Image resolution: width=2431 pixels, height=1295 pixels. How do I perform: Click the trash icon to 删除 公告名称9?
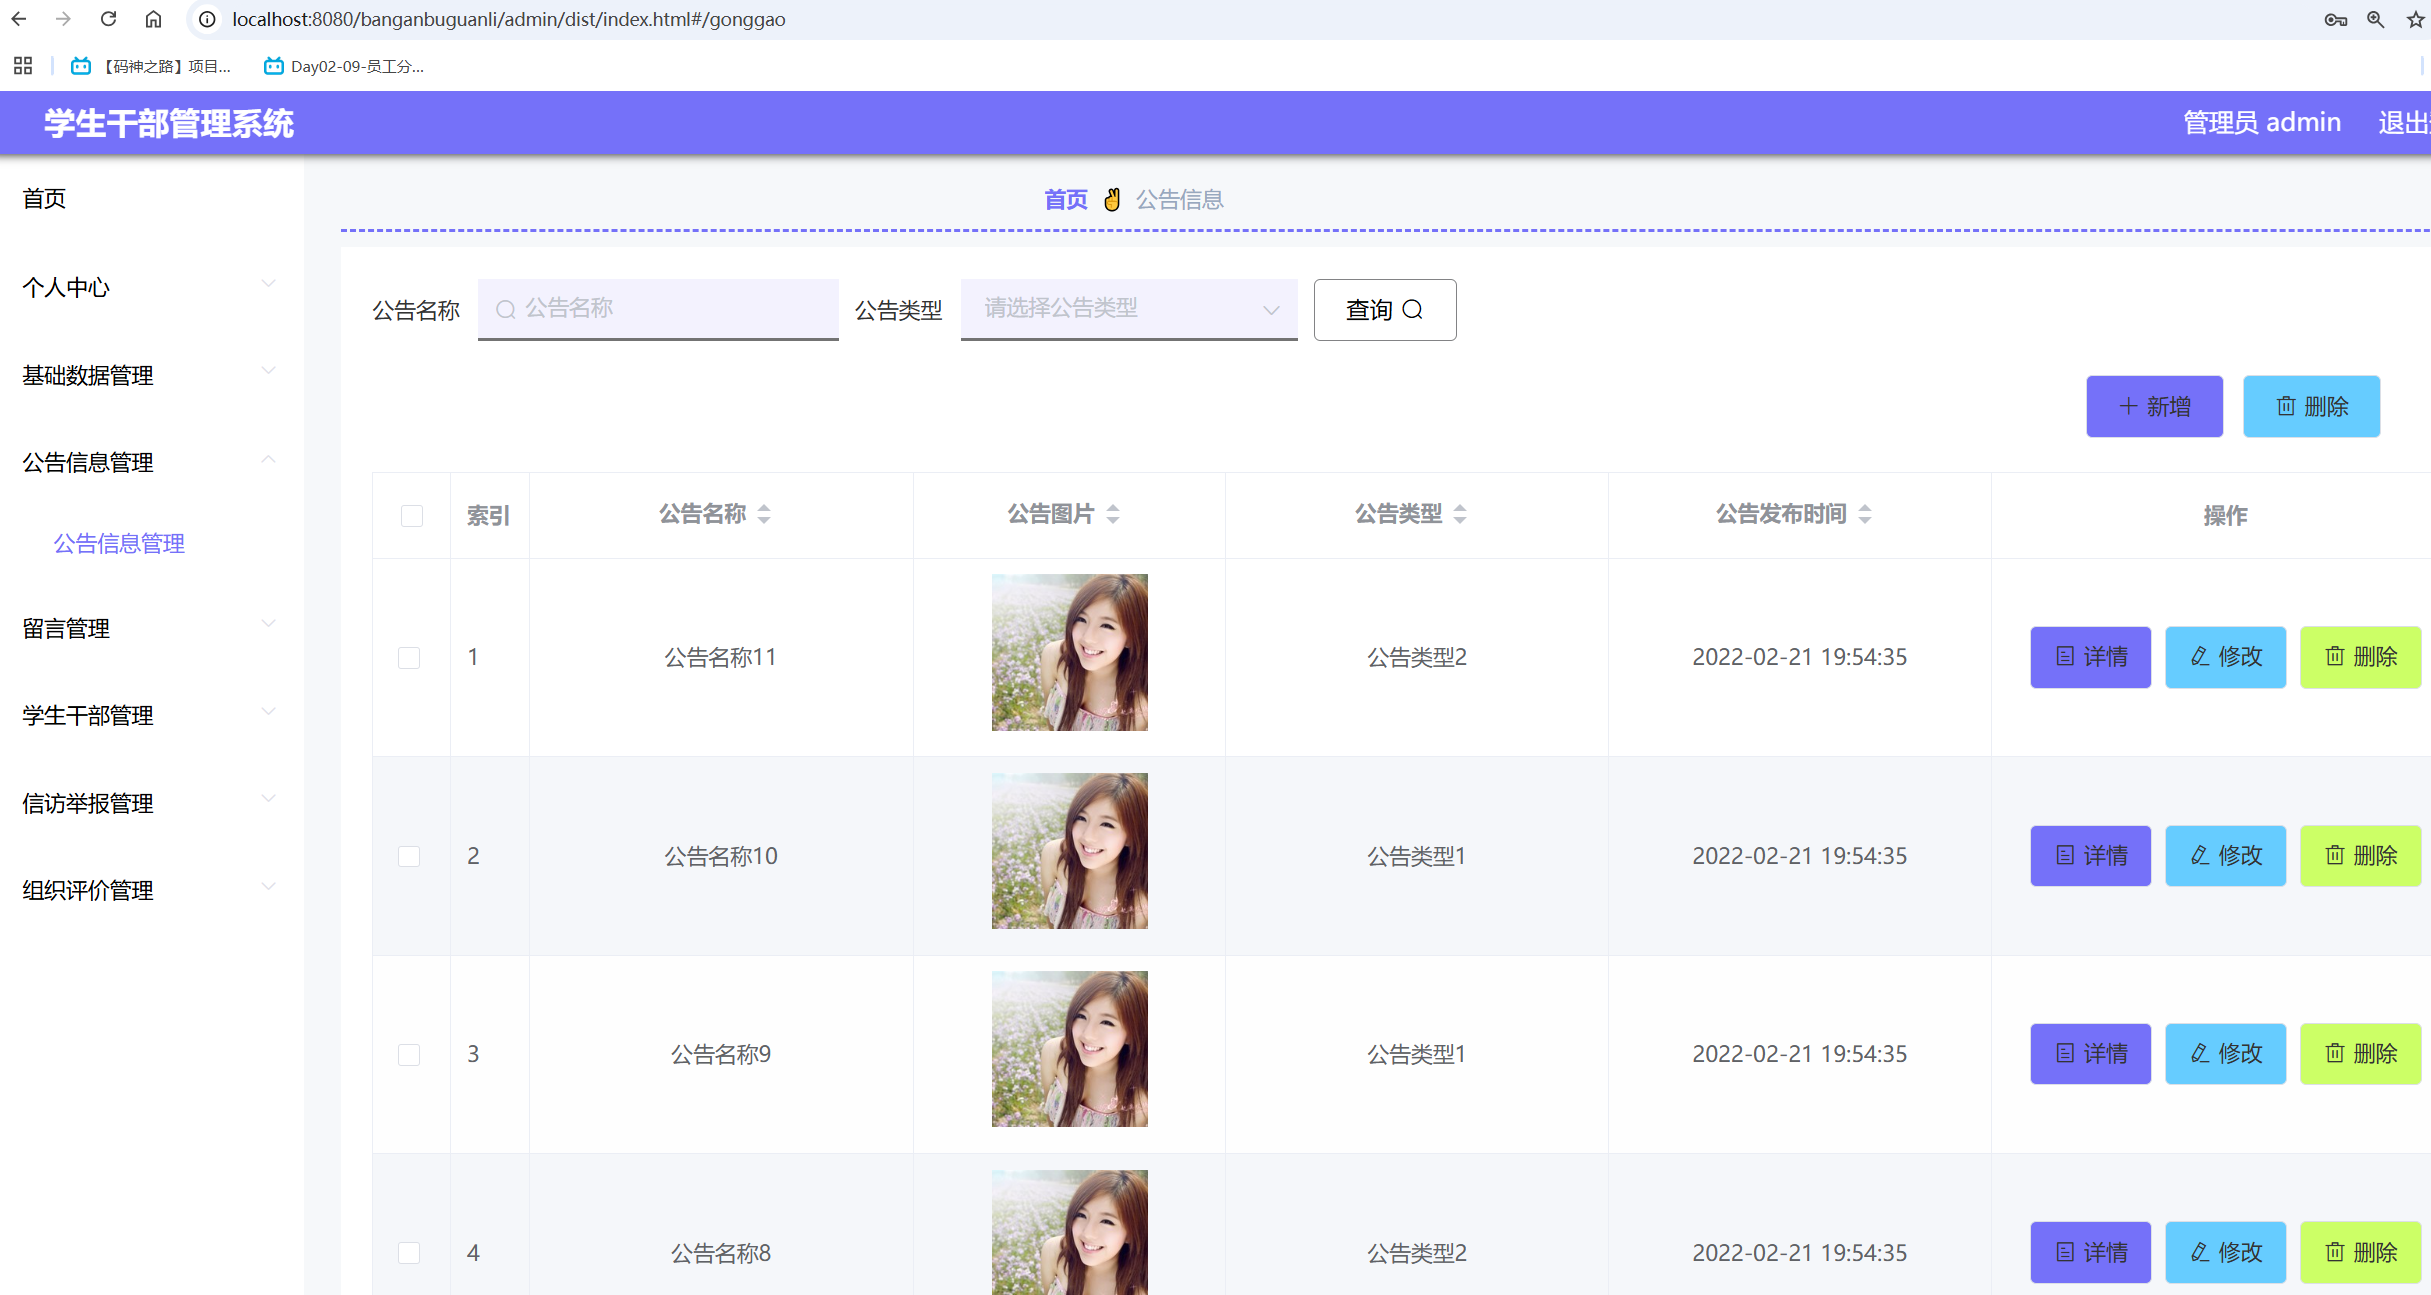tap(2334, 1053)
